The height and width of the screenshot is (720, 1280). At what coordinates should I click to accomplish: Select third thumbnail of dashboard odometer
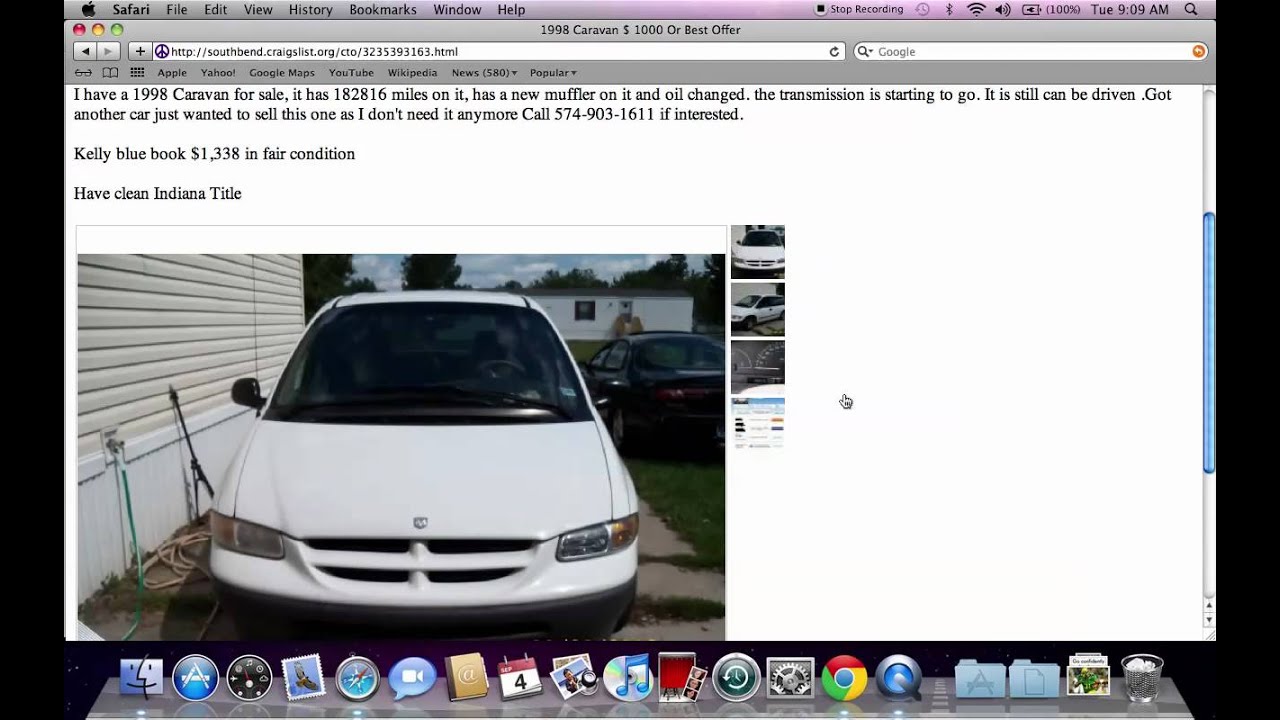coord(758,367)
